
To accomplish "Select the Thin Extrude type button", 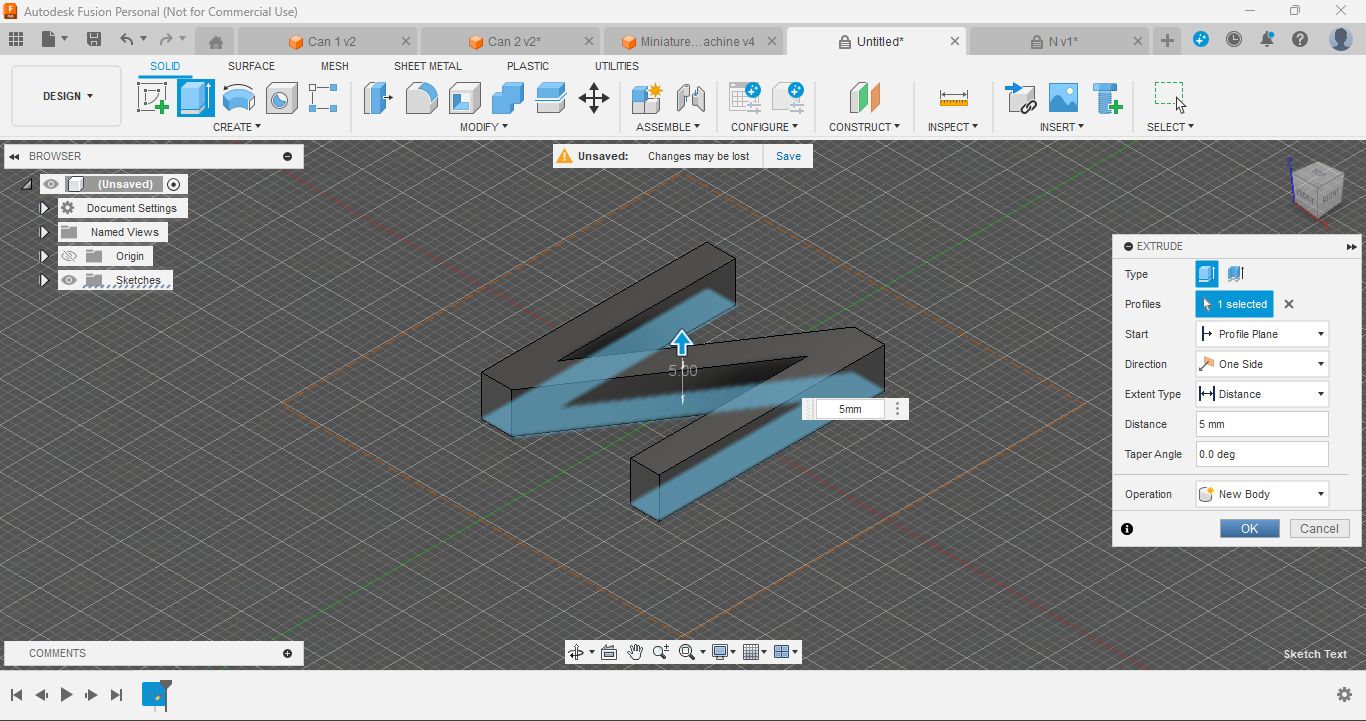I will (1236, 274).
